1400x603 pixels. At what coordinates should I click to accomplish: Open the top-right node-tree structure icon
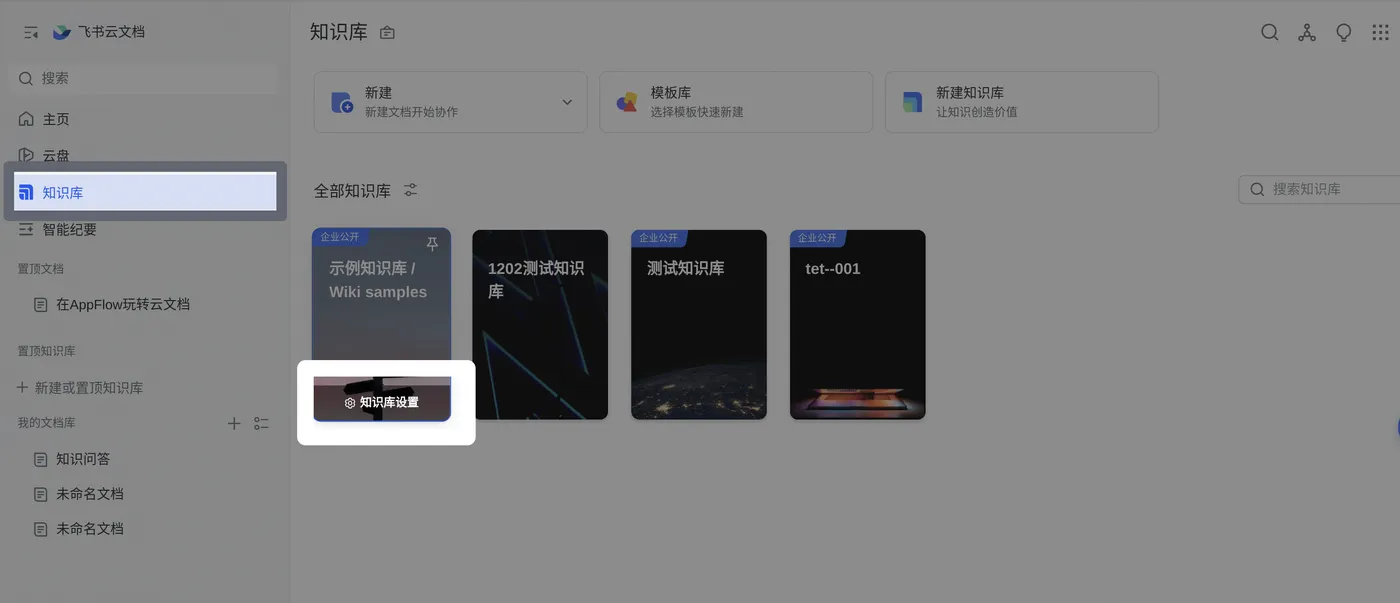pos(1307,32)
